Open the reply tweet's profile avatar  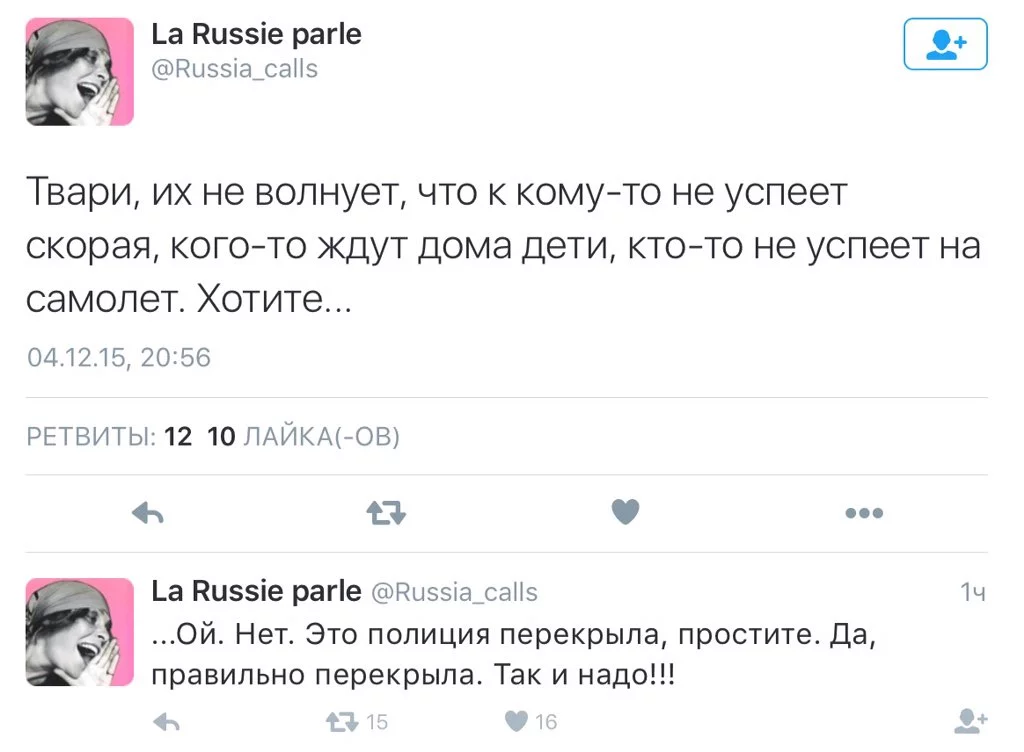79,631
